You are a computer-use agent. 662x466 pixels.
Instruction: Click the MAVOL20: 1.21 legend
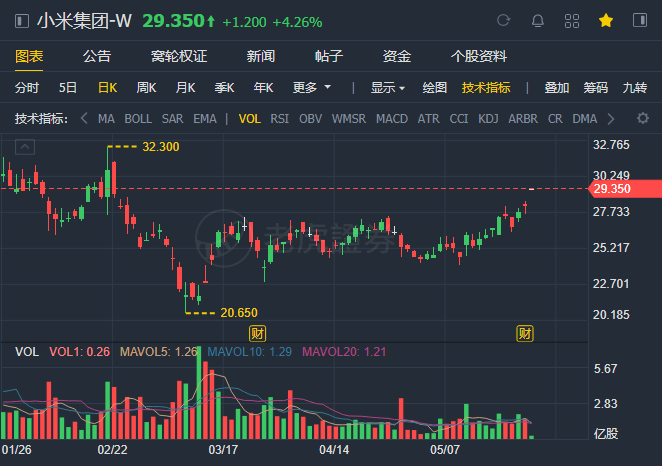pos(344,352)
